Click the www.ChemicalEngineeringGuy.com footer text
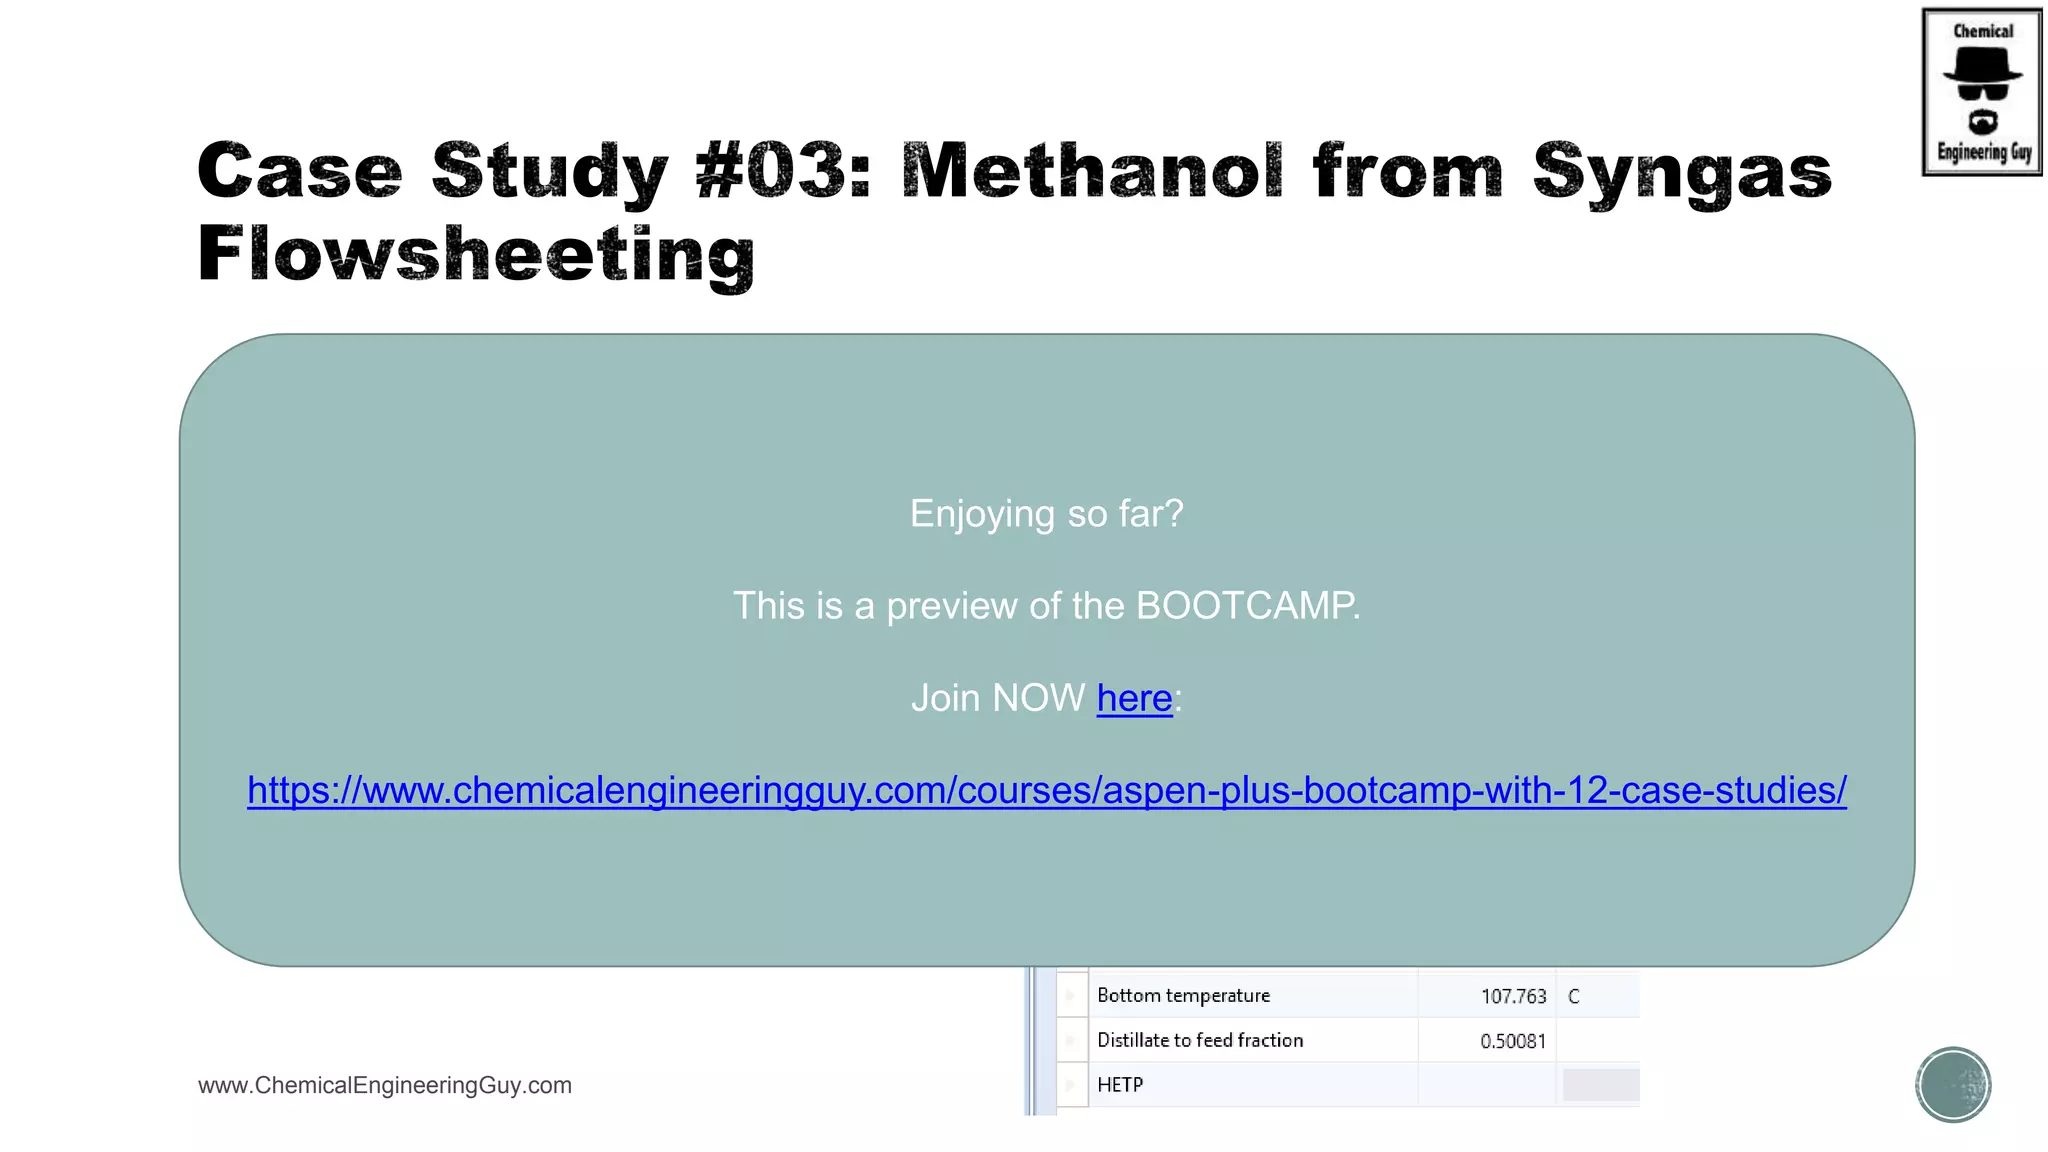 [x=385, y=1085]
